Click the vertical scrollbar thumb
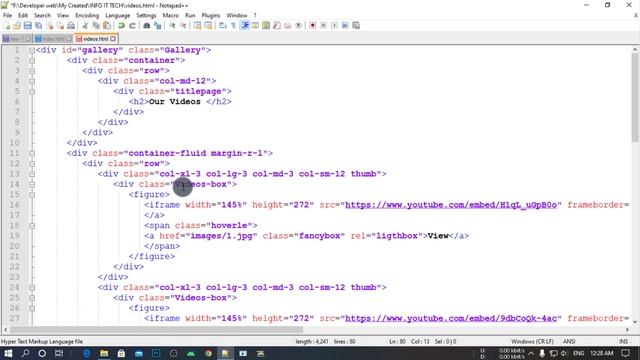Image resolution: width=640 pixels, height=360 pixels. [635, 98]
